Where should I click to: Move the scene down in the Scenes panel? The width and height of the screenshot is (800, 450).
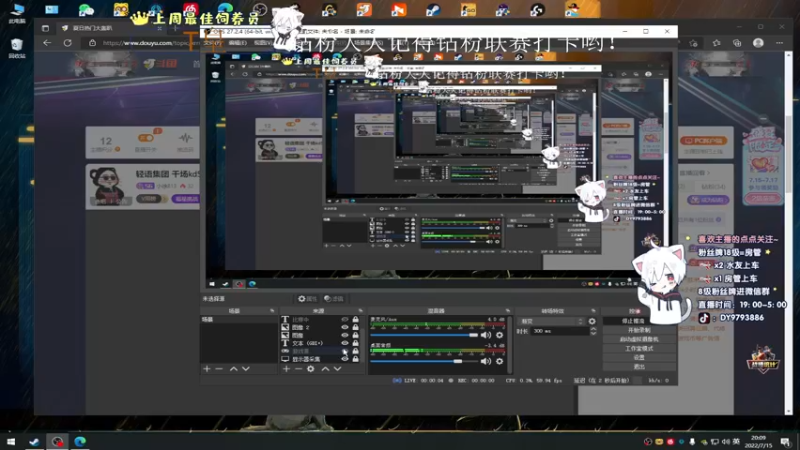click(x=246, y=368)
